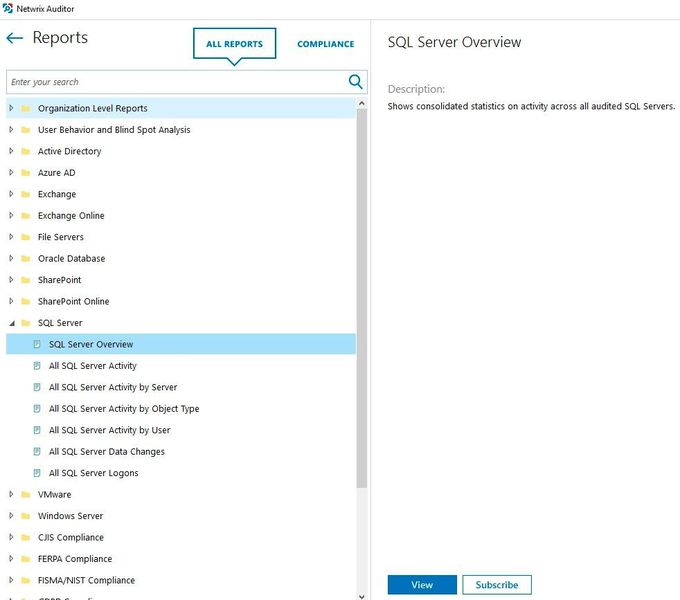Click the Exchange folder icon

tap(26, 194)
